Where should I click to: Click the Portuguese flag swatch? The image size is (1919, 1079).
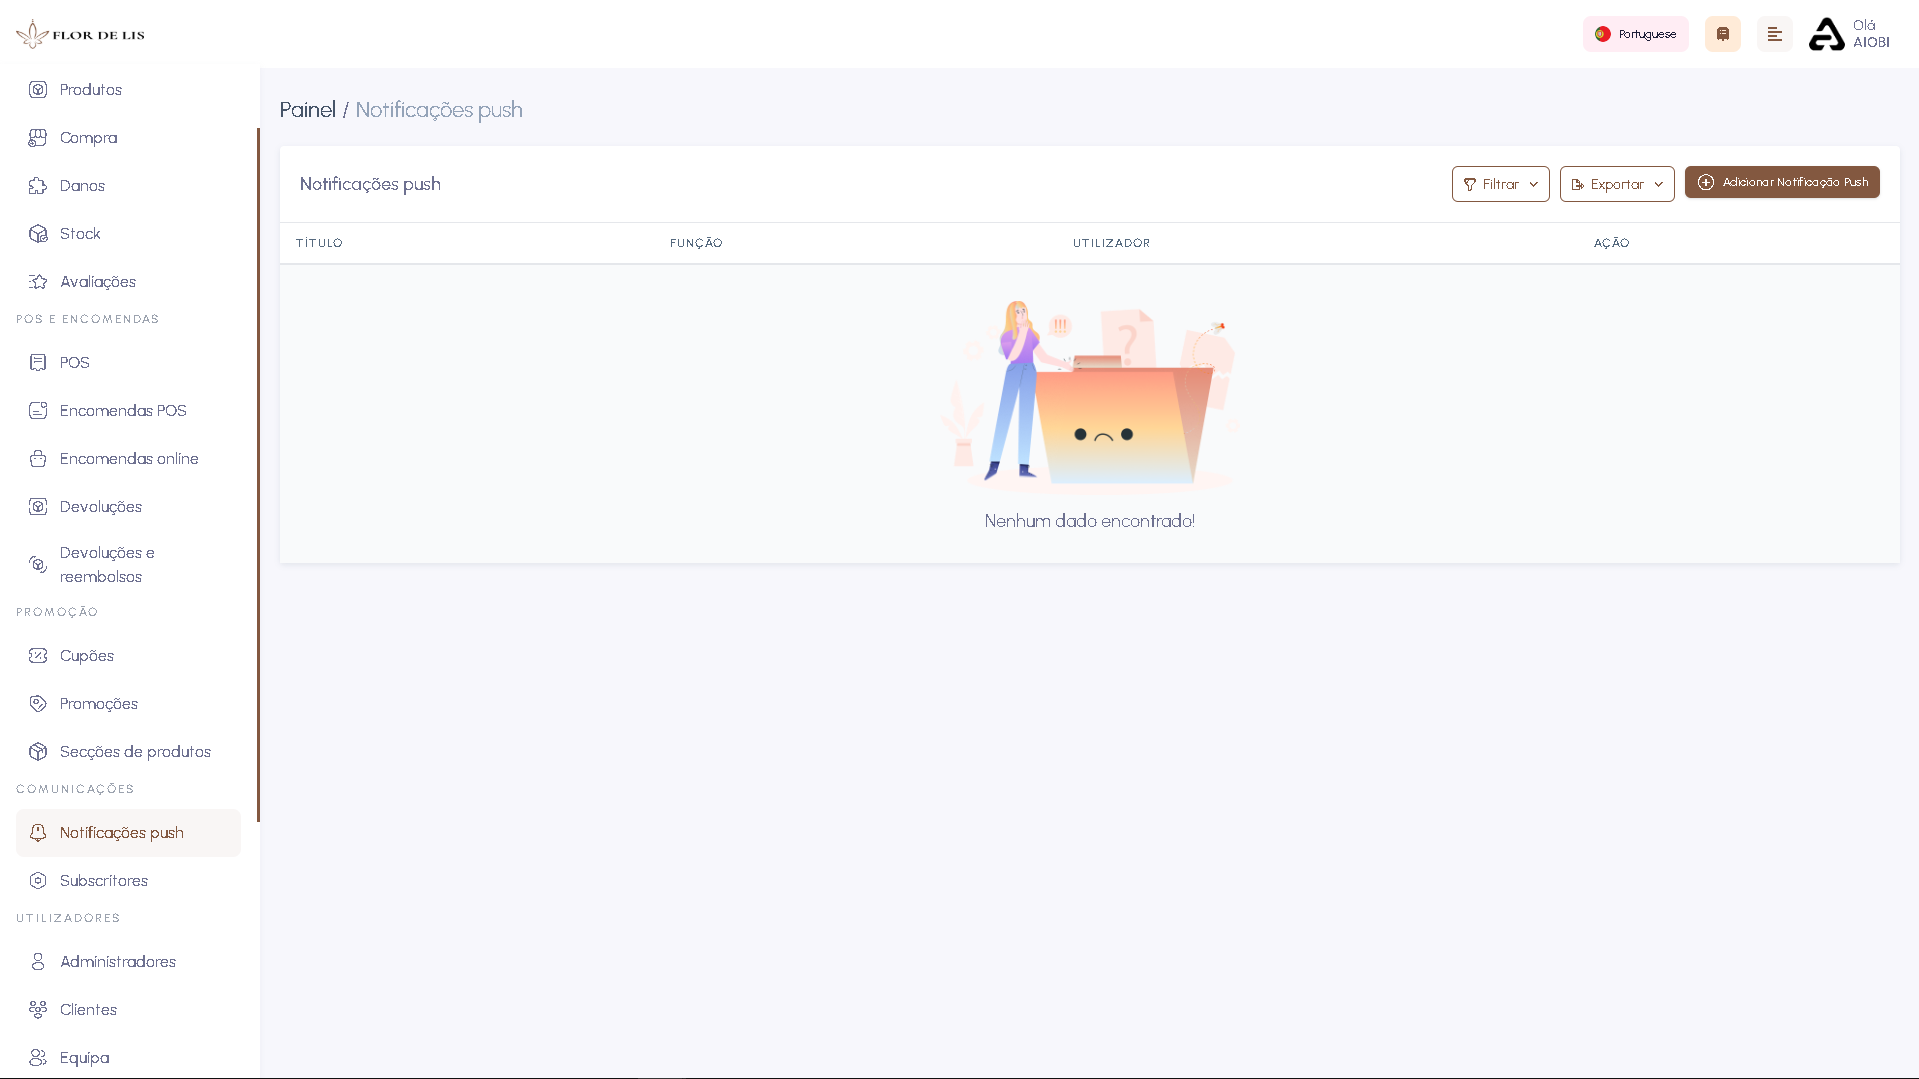1603,34
